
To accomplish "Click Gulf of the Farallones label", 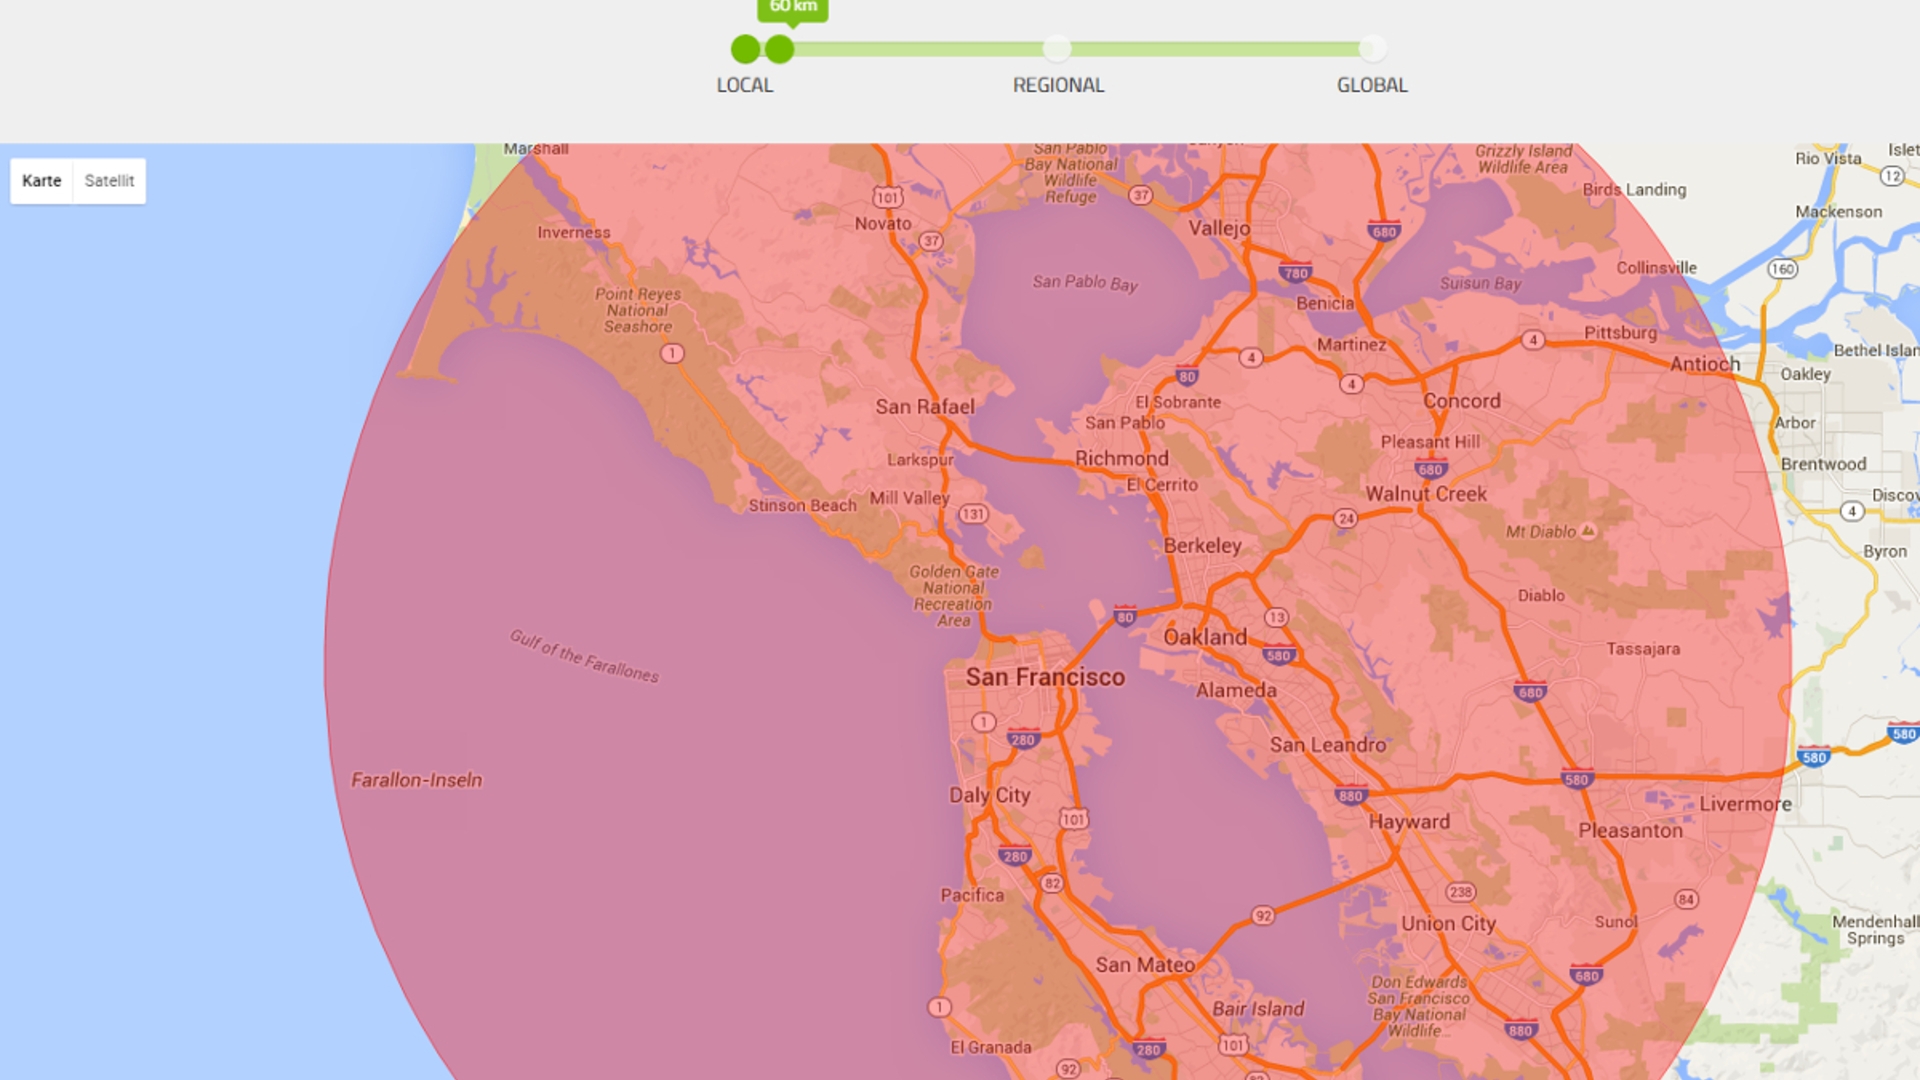I will click(x=585, y=656).
